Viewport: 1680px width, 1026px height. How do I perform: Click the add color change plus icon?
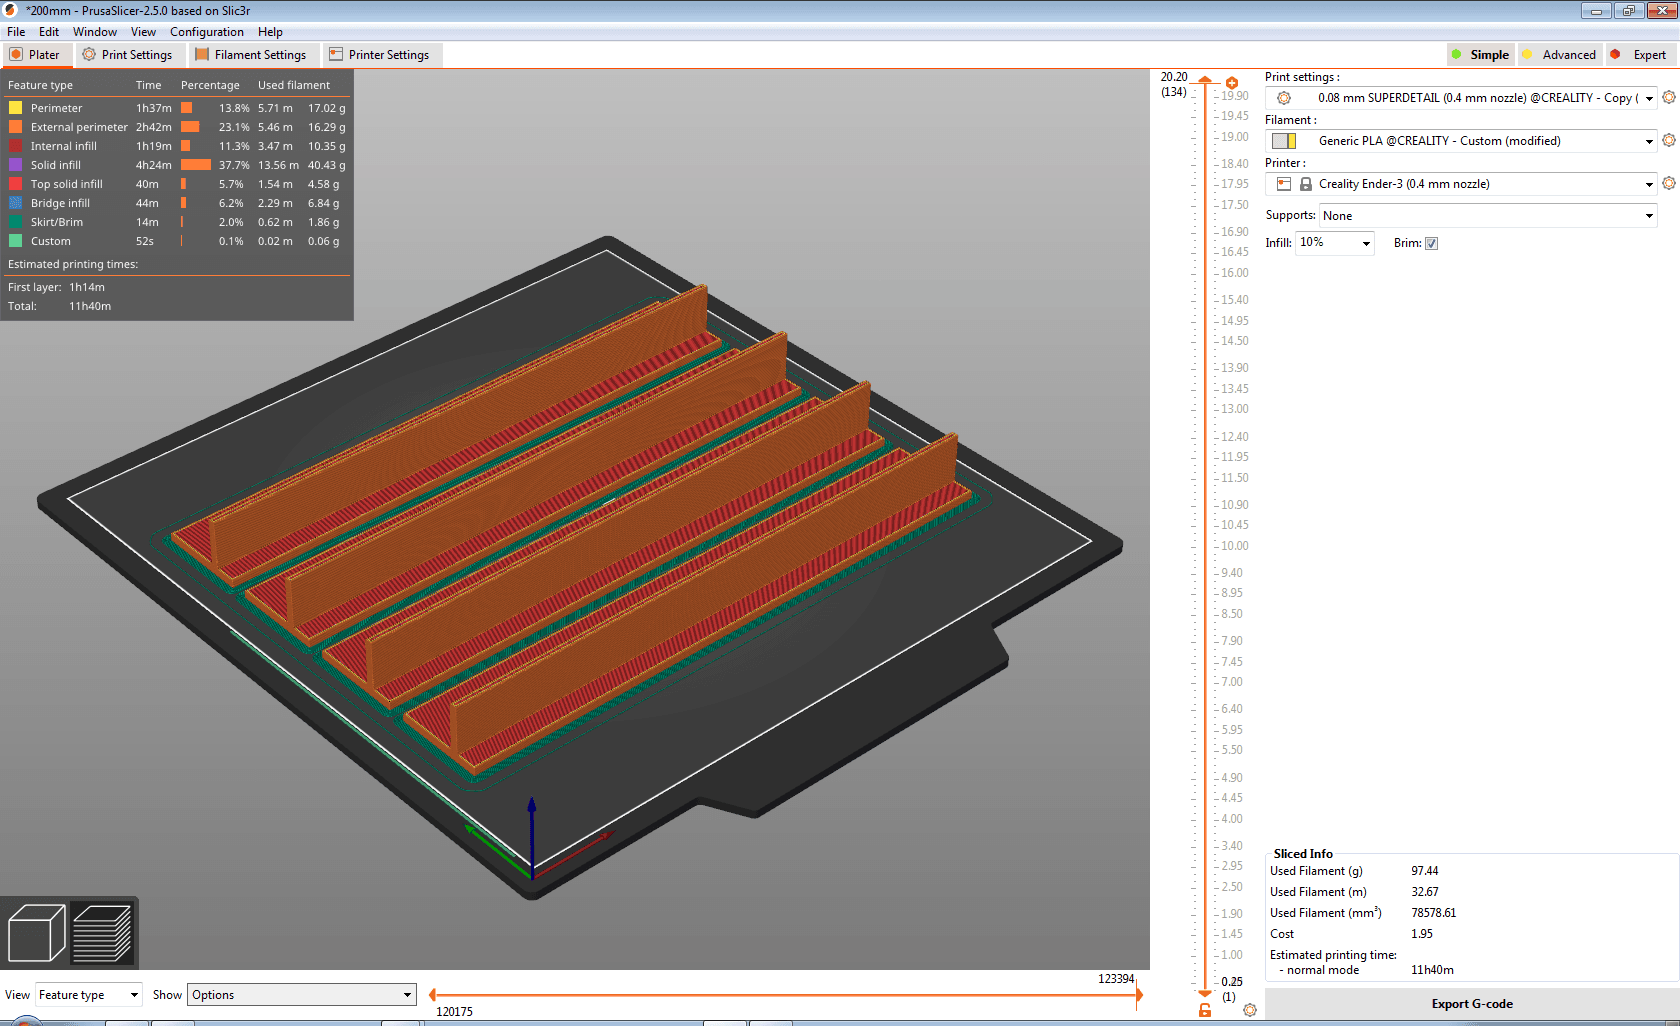click(x=1232, y=83)
